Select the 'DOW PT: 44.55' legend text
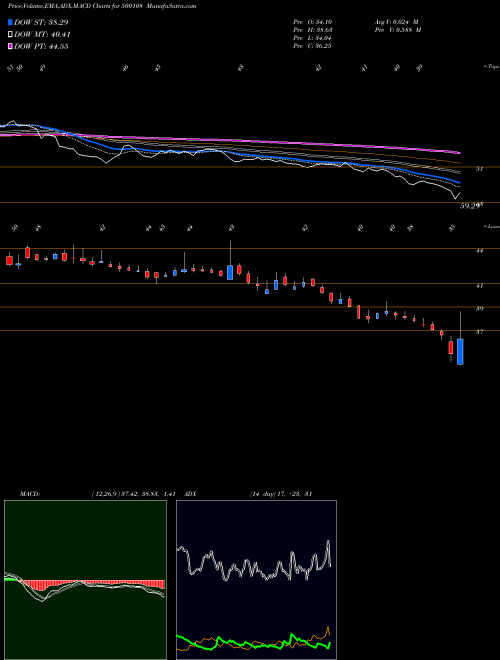500x660 pixels. (x=41, y=46)
